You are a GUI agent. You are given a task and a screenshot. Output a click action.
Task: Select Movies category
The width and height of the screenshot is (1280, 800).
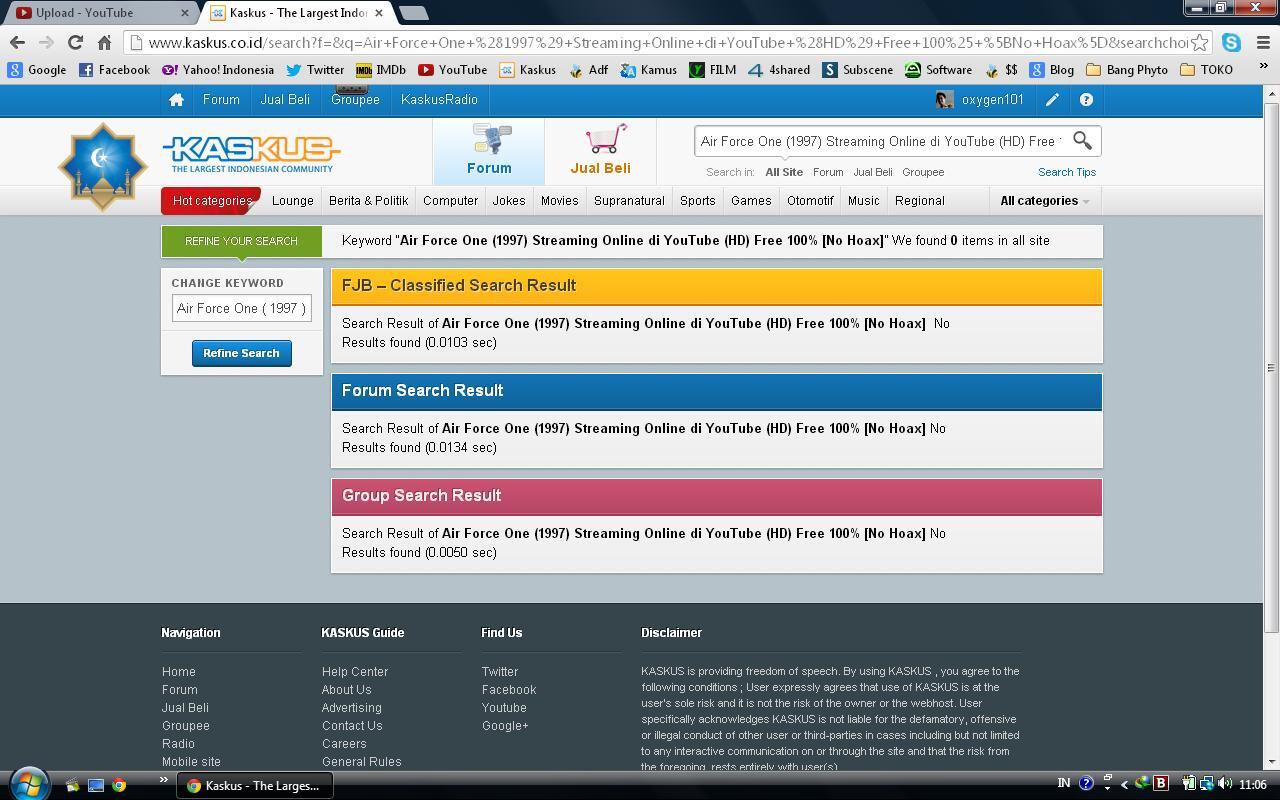tap(559, 200)
